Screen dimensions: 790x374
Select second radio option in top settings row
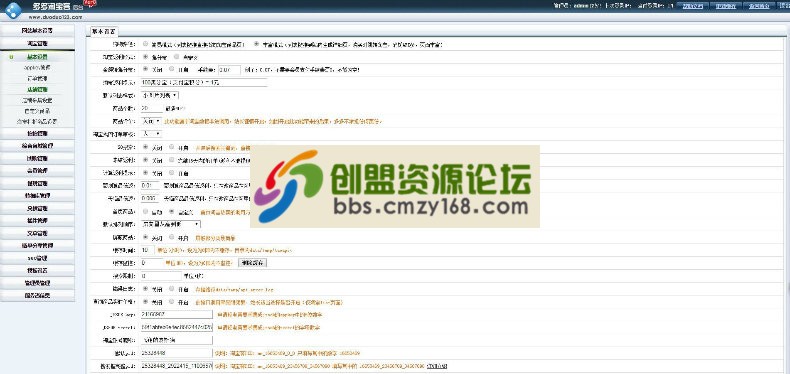click(257, 44)
